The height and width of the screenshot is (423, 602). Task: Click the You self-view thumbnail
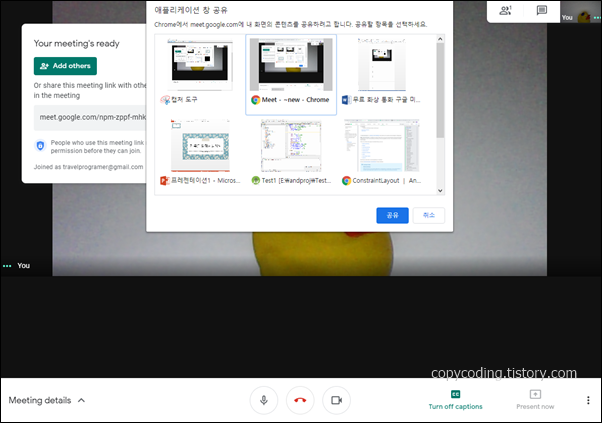tap(580, 12)
